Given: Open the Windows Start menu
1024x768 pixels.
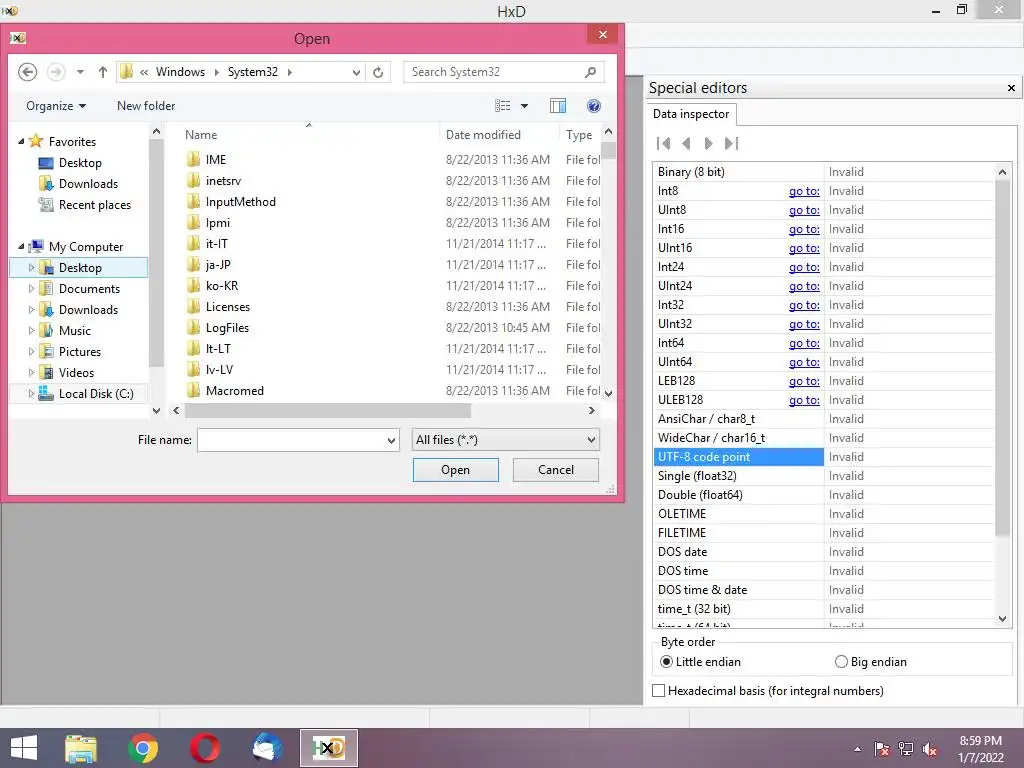Looking at the screenshot, I should pos(24,748).
